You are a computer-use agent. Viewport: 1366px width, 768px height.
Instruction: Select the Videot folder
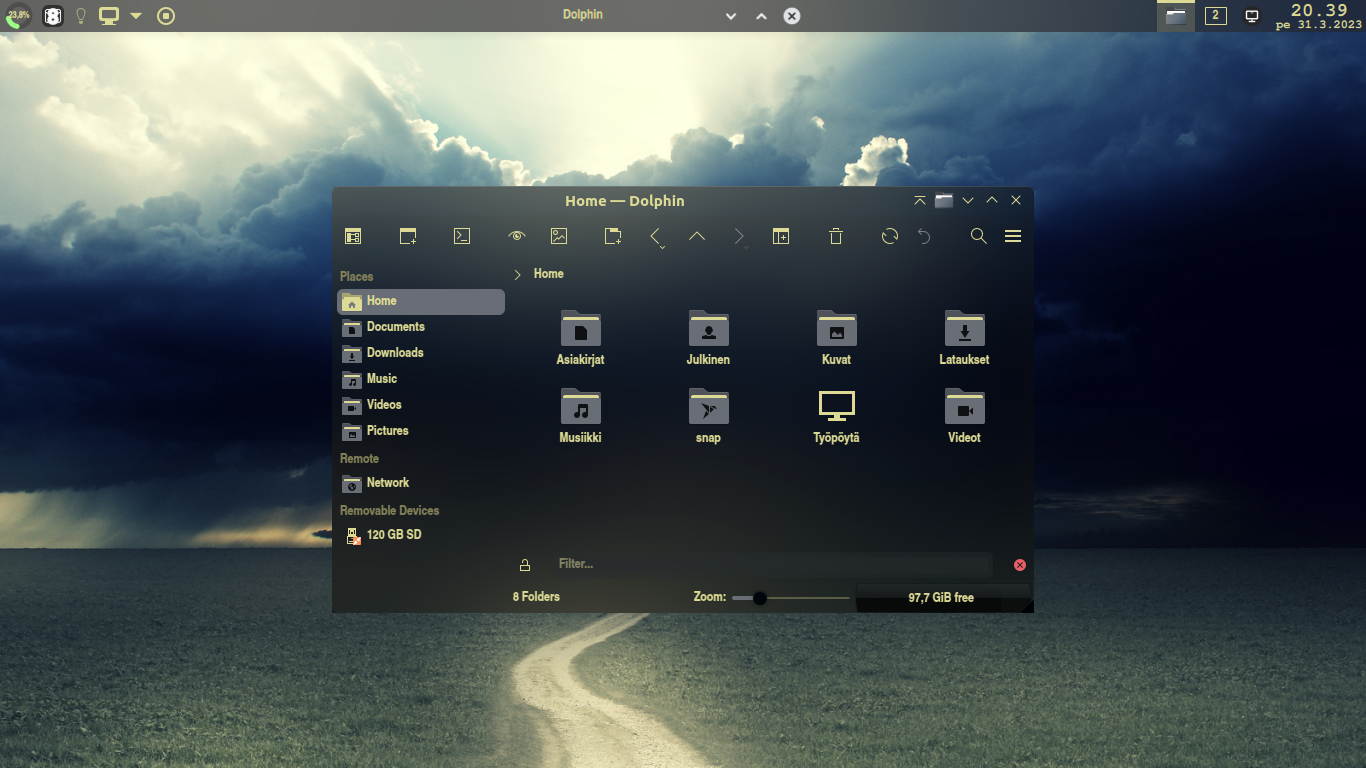[x=964, y=416]
